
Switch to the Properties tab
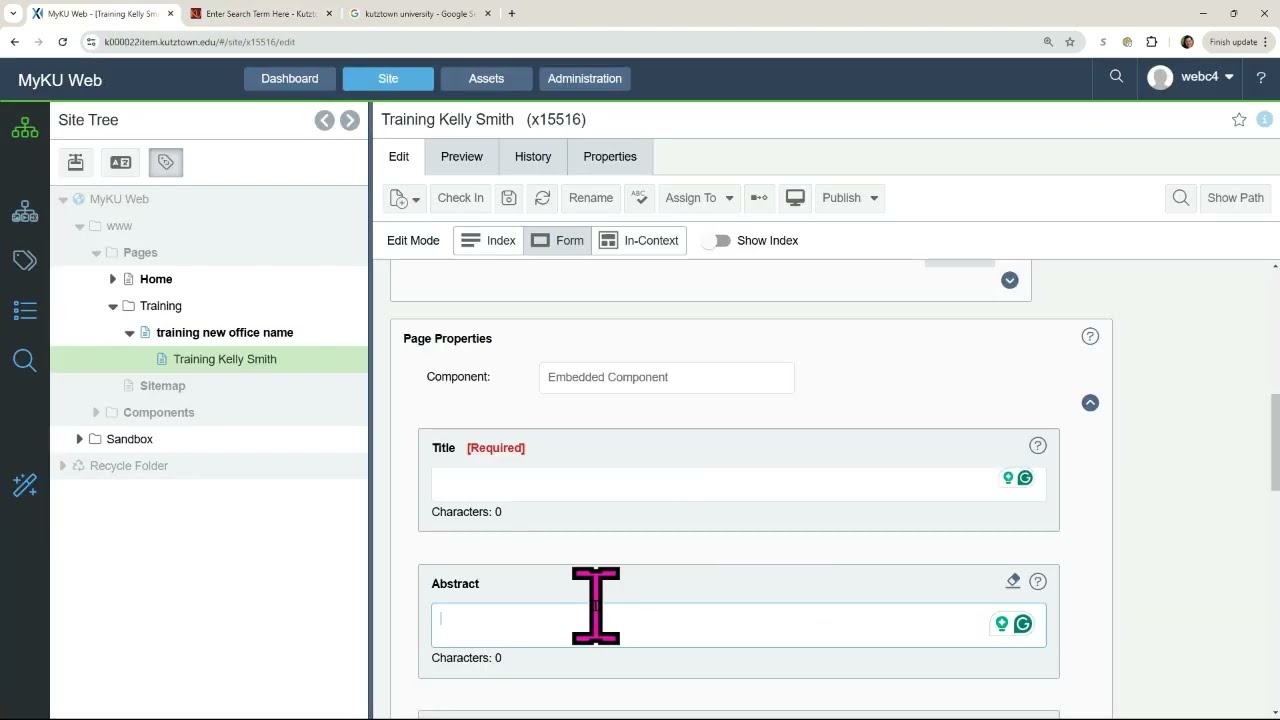click(x=610, y=157)
